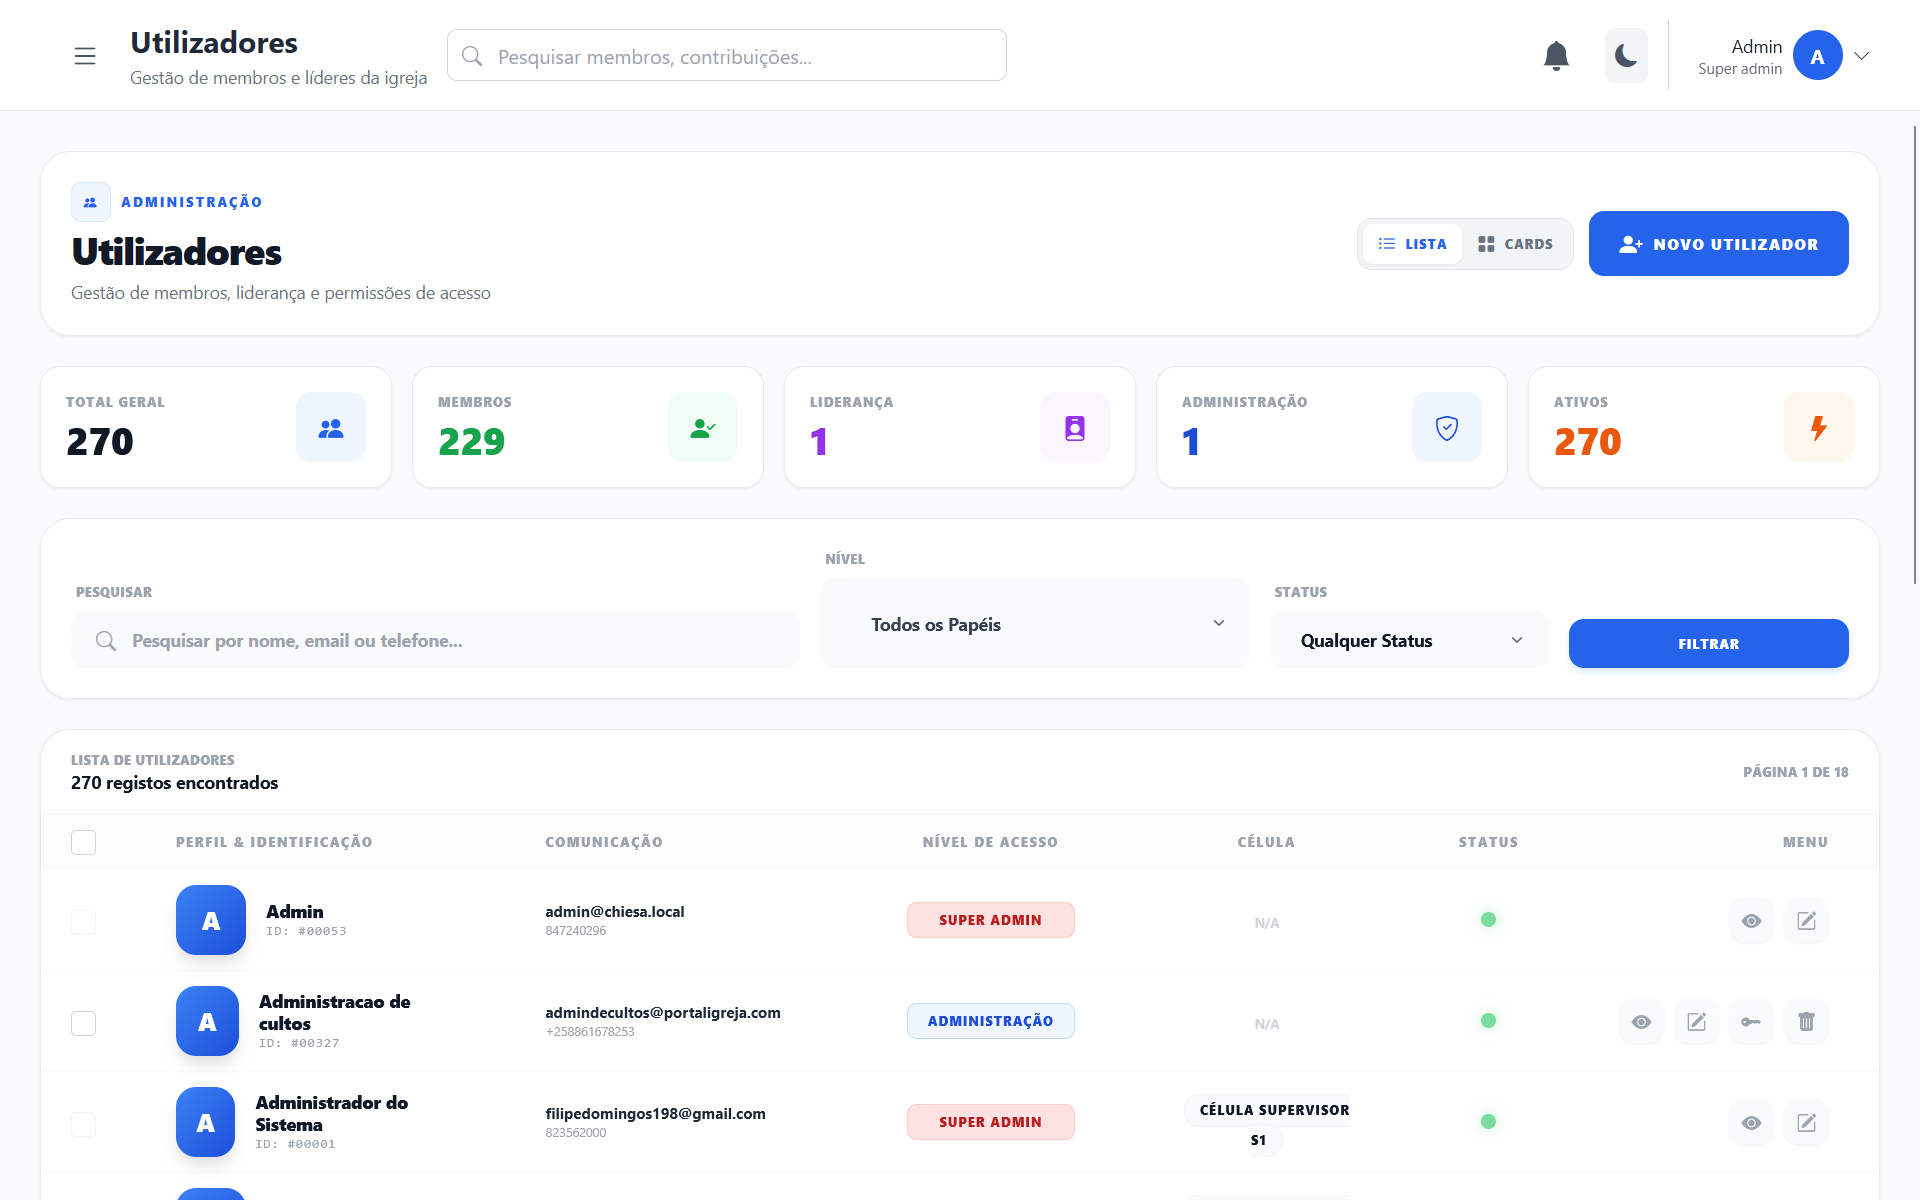
Task: Open the notifications bell
Action: [x=1556, y=56]
